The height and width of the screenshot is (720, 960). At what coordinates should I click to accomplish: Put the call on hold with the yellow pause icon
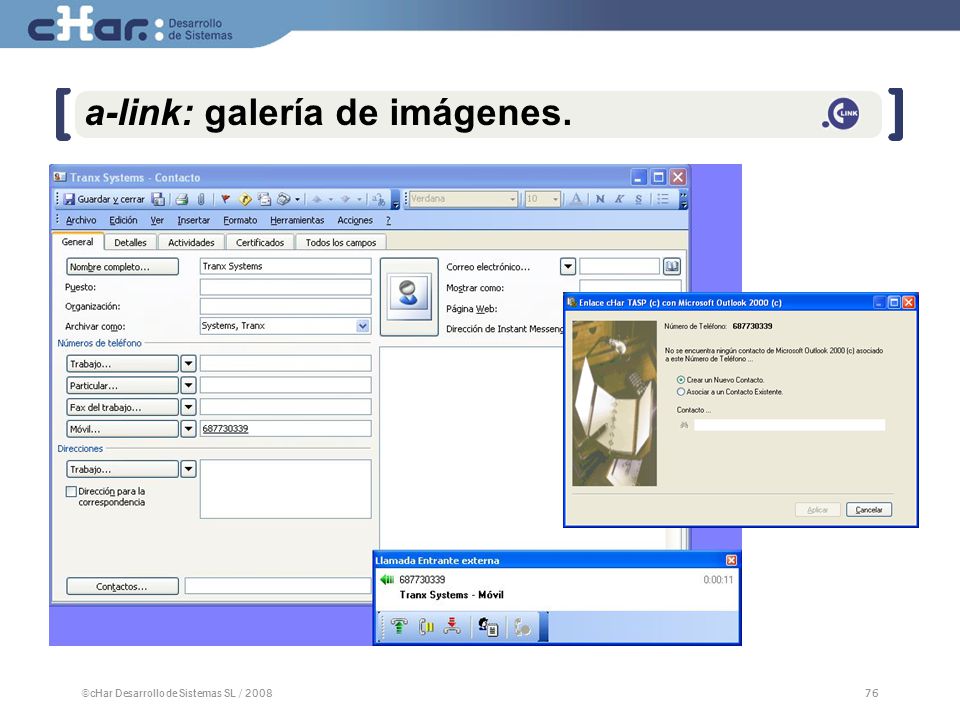(426, 626)
